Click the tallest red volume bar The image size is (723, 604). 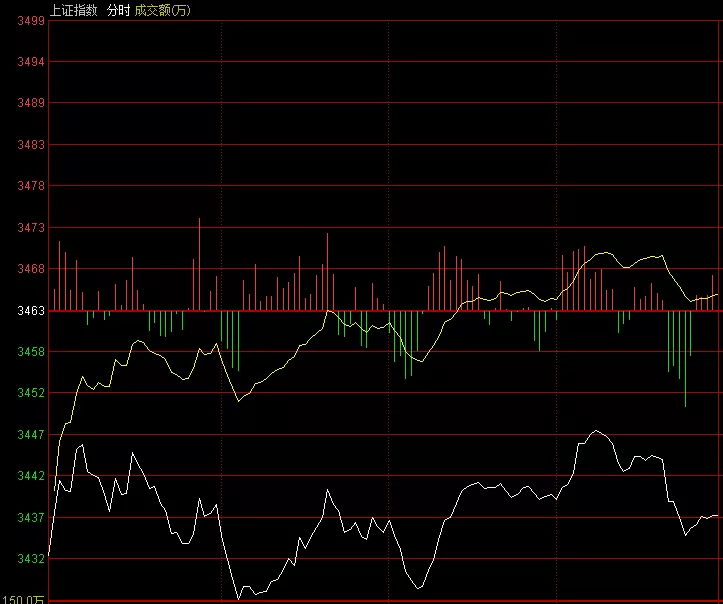click(200, 264)
